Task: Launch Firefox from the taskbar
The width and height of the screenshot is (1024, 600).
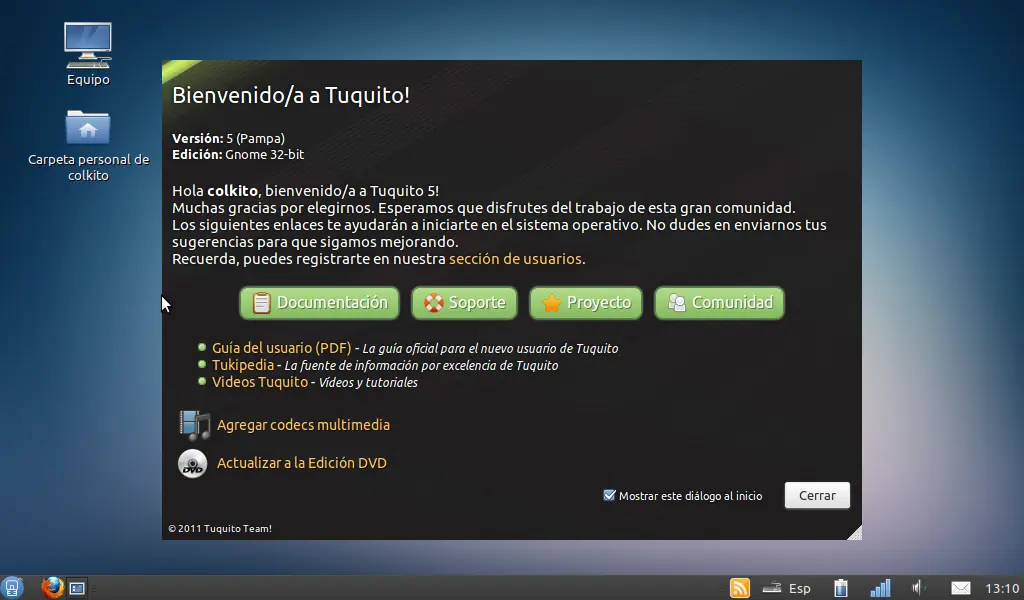Action: (52, 588)
